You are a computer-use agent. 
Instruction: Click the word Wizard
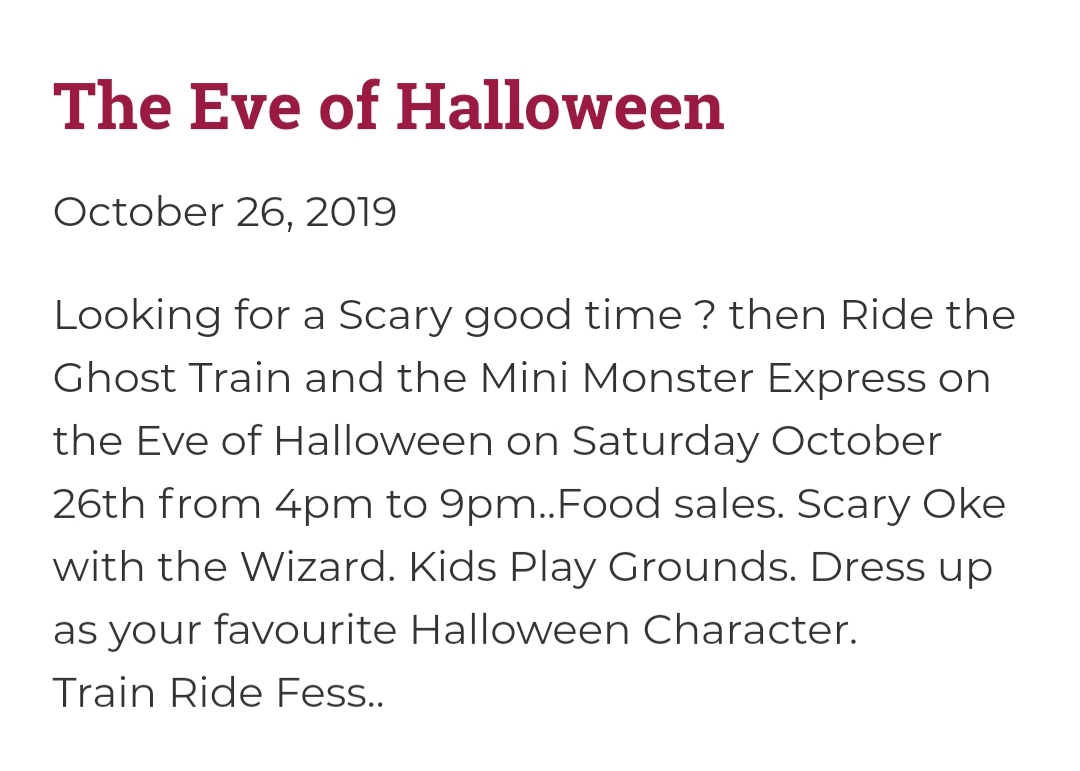click(317, 568)
